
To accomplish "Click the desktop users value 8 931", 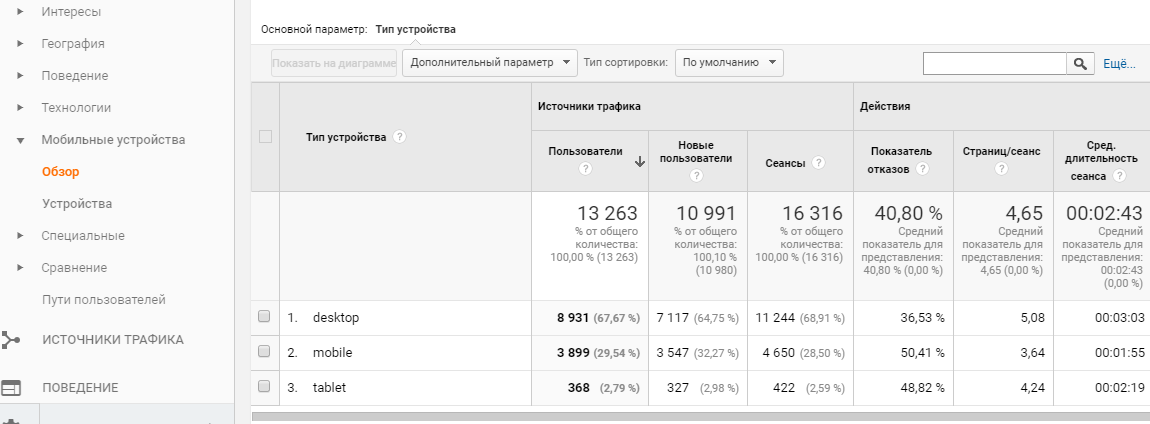I will coord(573,318).
